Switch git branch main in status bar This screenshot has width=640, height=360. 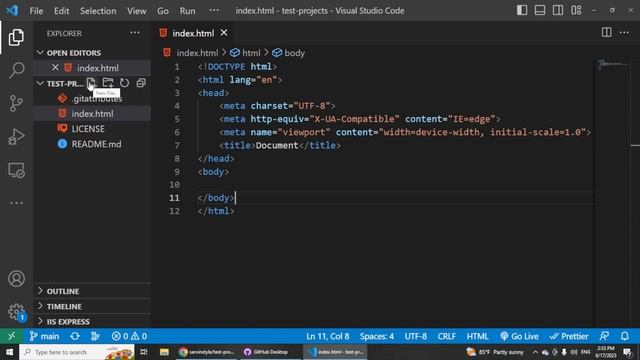pyautogui.click(x=44, y=336)
